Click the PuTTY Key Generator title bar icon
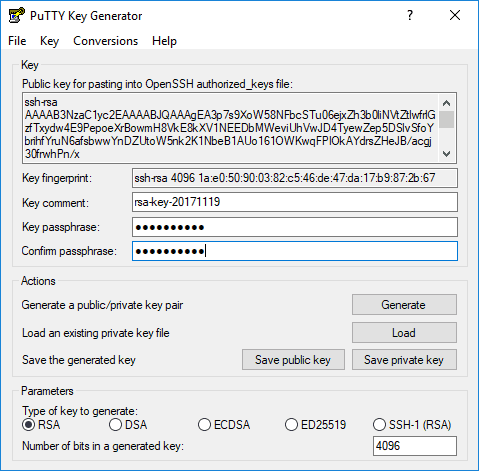The height and width of the screenshot is (471, 479). click(x=17, y=15)
